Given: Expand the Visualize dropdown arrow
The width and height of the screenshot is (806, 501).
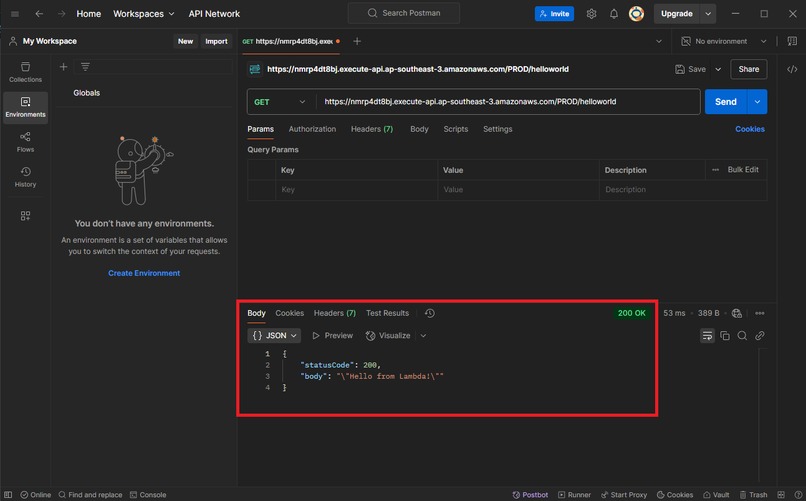Looking at the screenshot, I should click(x=423, y=336).
